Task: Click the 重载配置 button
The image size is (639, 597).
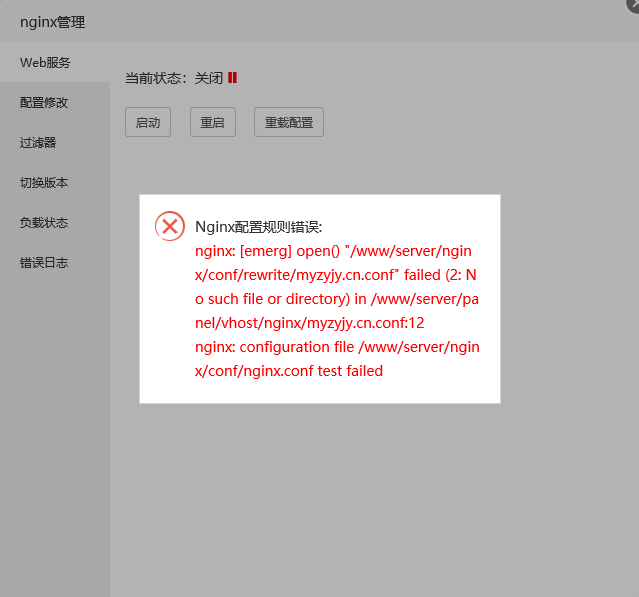Action: pyautogui.click(x=289, y=122)
